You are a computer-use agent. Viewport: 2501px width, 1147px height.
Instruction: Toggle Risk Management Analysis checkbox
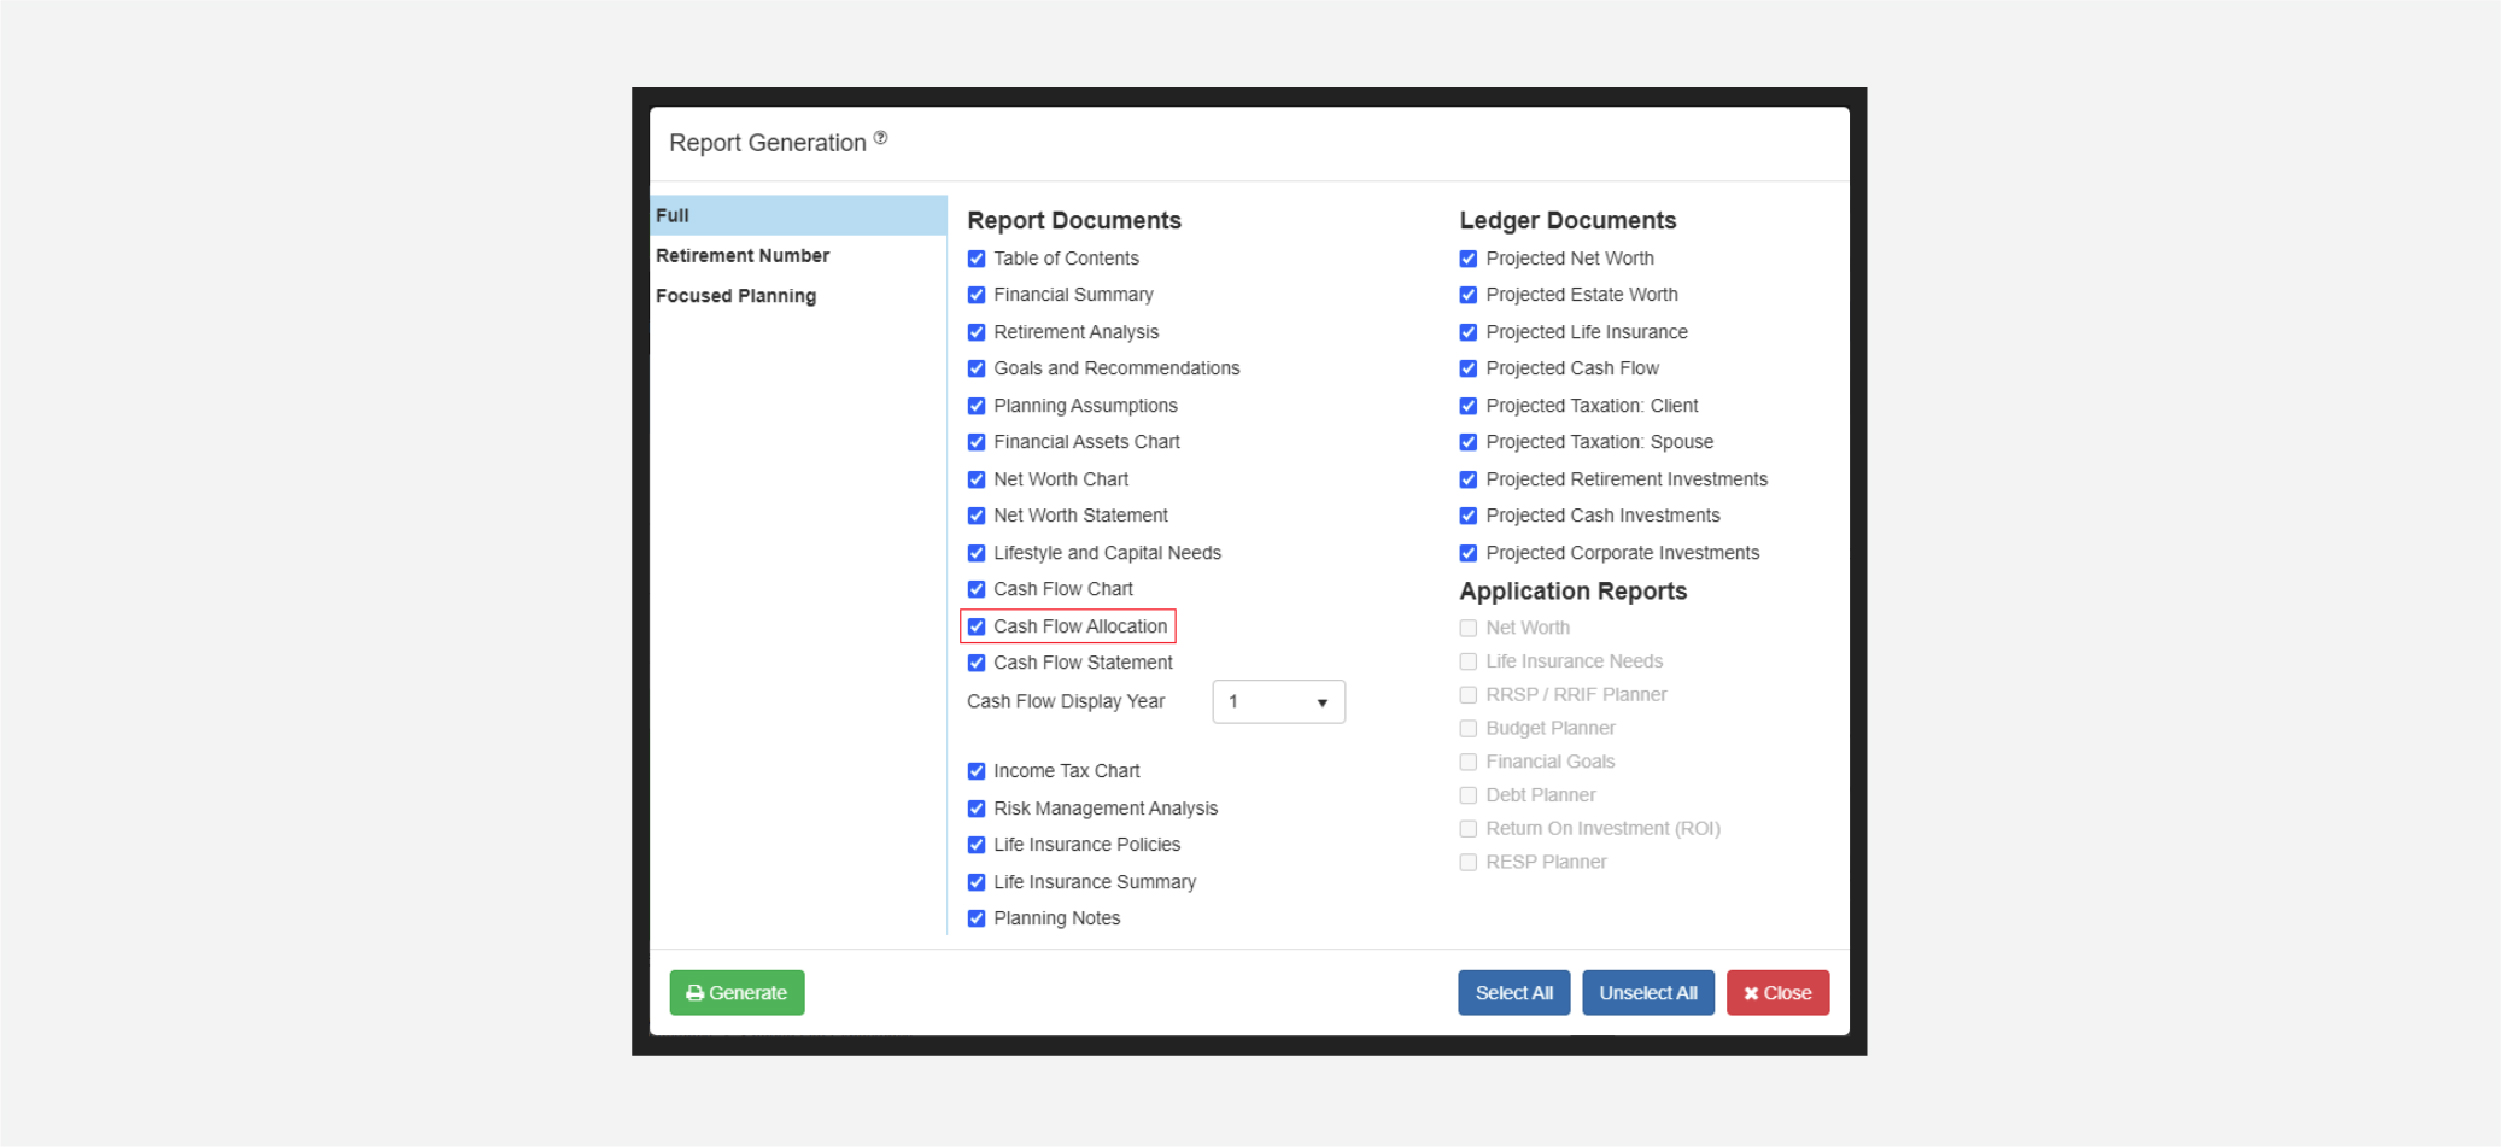click(977, 808)
